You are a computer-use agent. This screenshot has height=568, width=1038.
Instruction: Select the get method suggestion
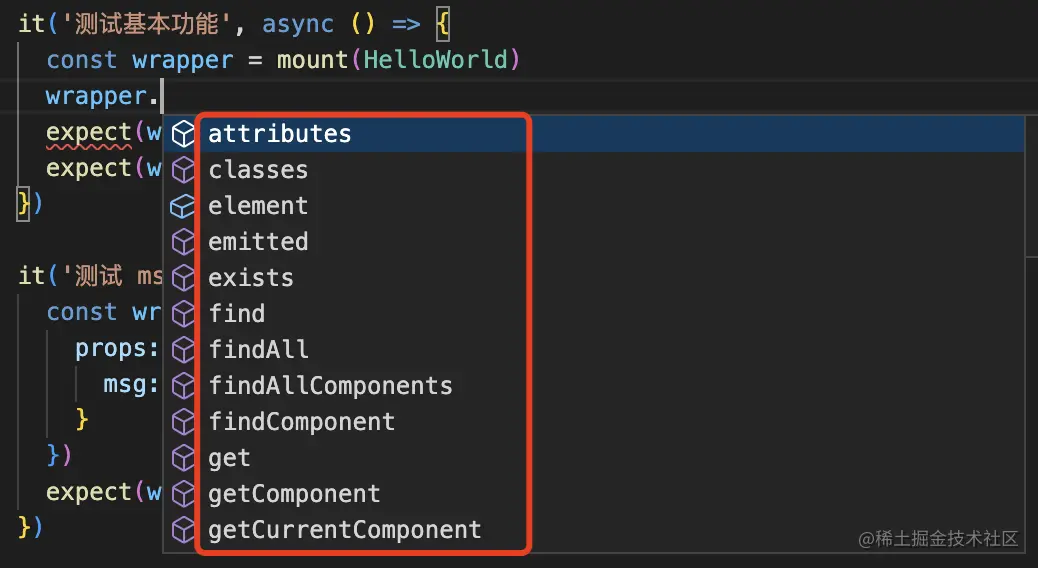pos(593,458)
